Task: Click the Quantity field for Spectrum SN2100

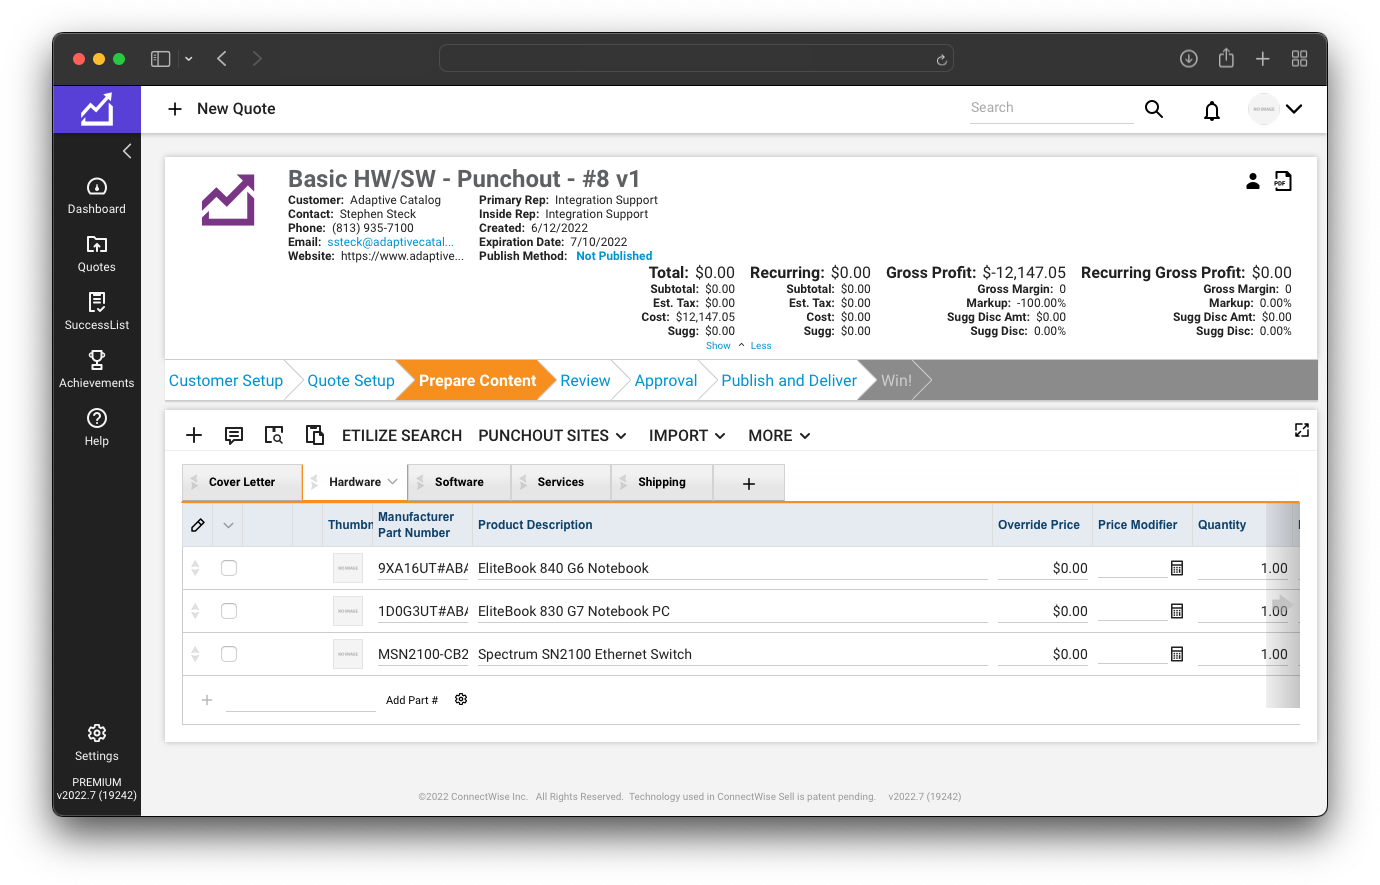Action: click(x=1243, y=654)
